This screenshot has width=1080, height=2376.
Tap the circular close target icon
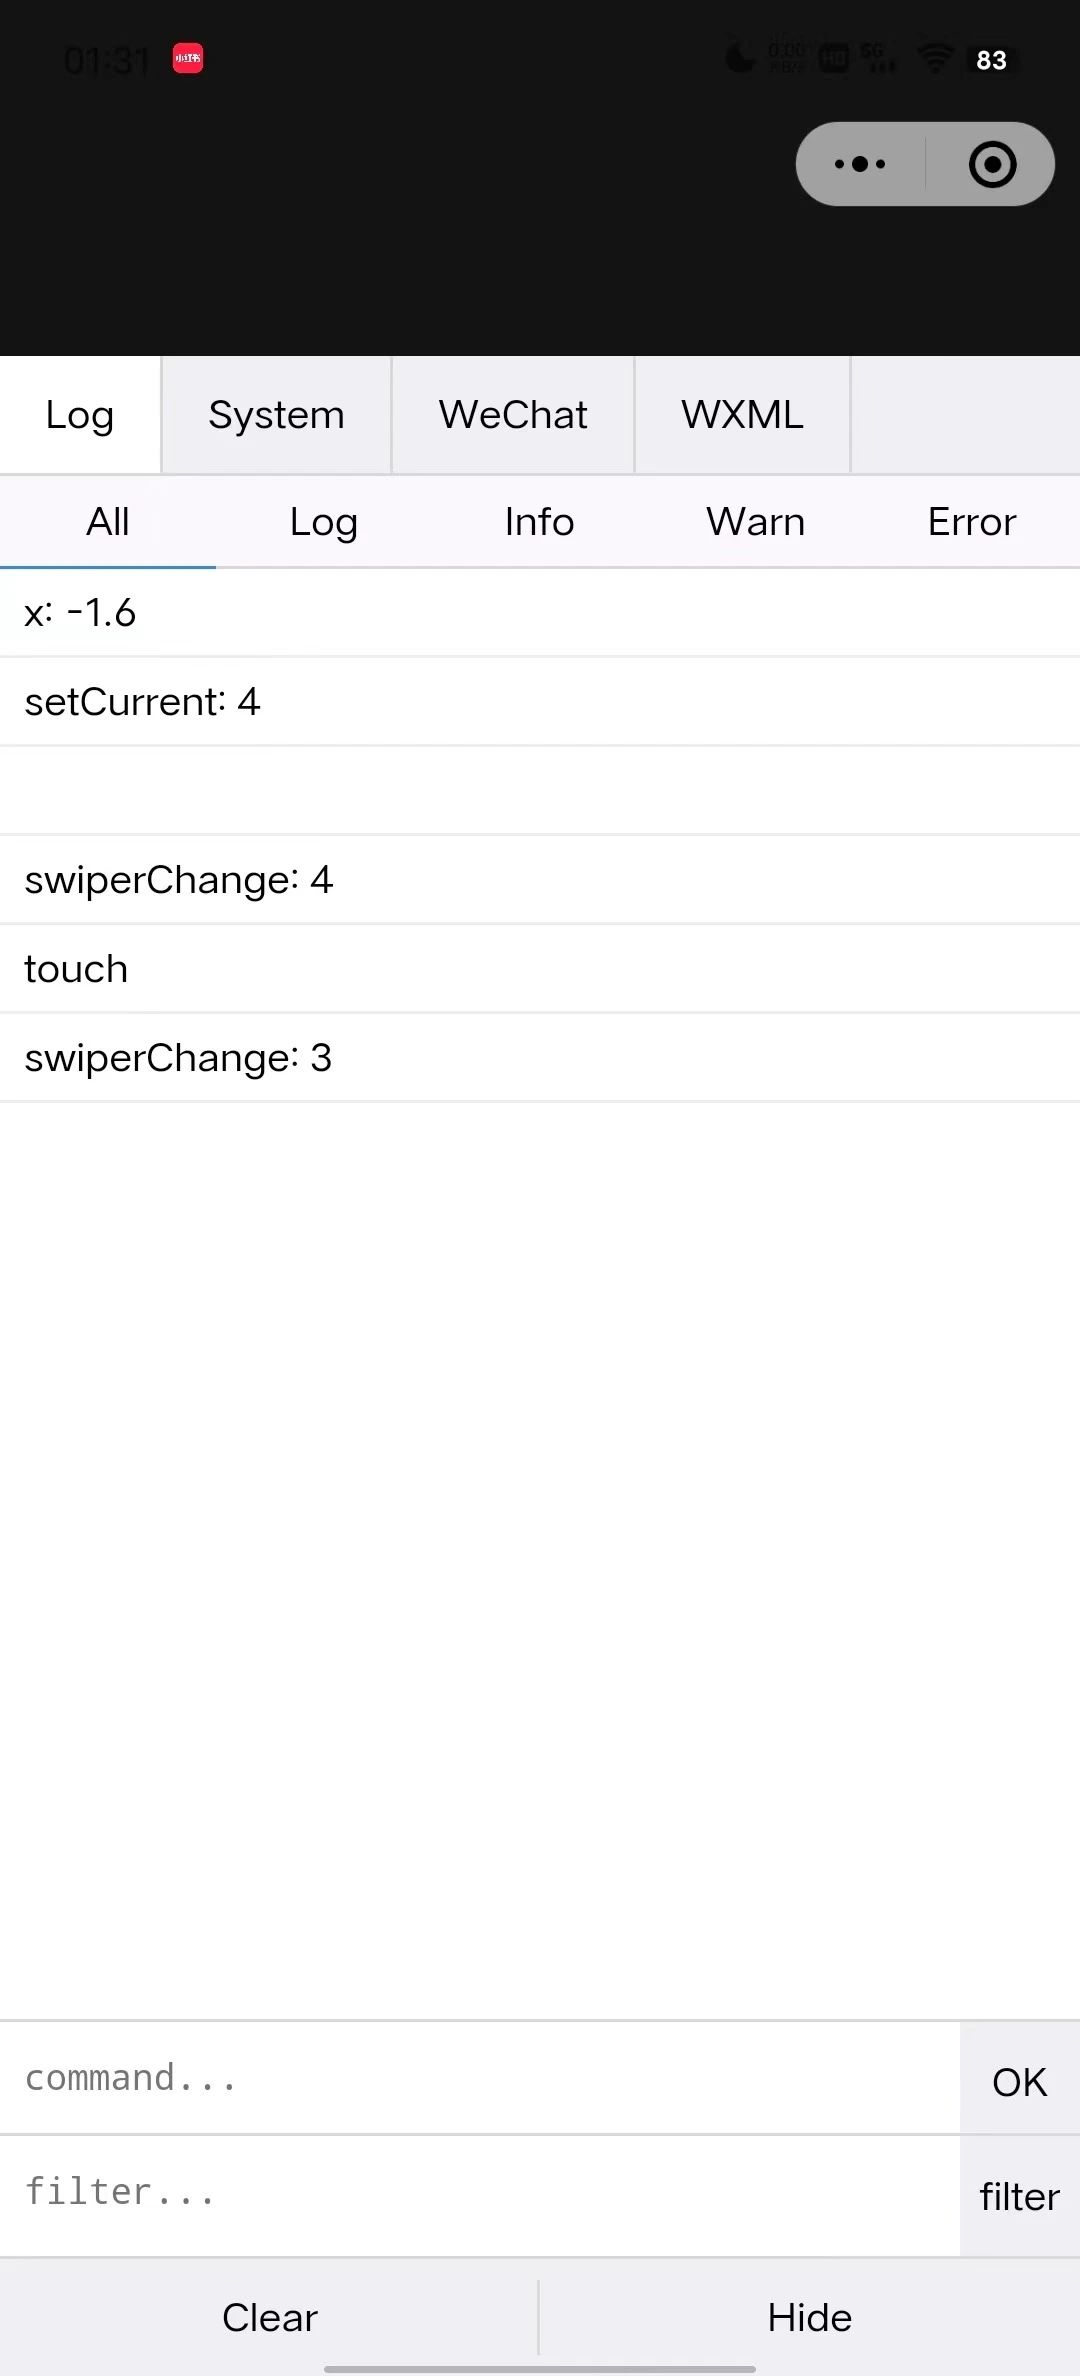(992, 164)
